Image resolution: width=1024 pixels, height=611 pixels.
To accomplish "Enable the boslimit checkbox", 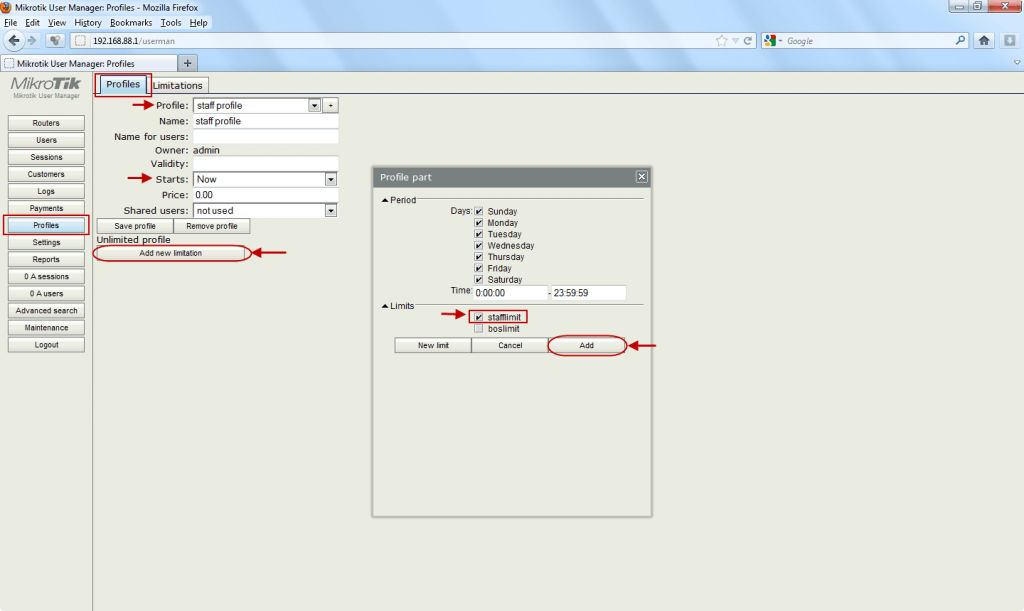I will click(x=479, y=329).
